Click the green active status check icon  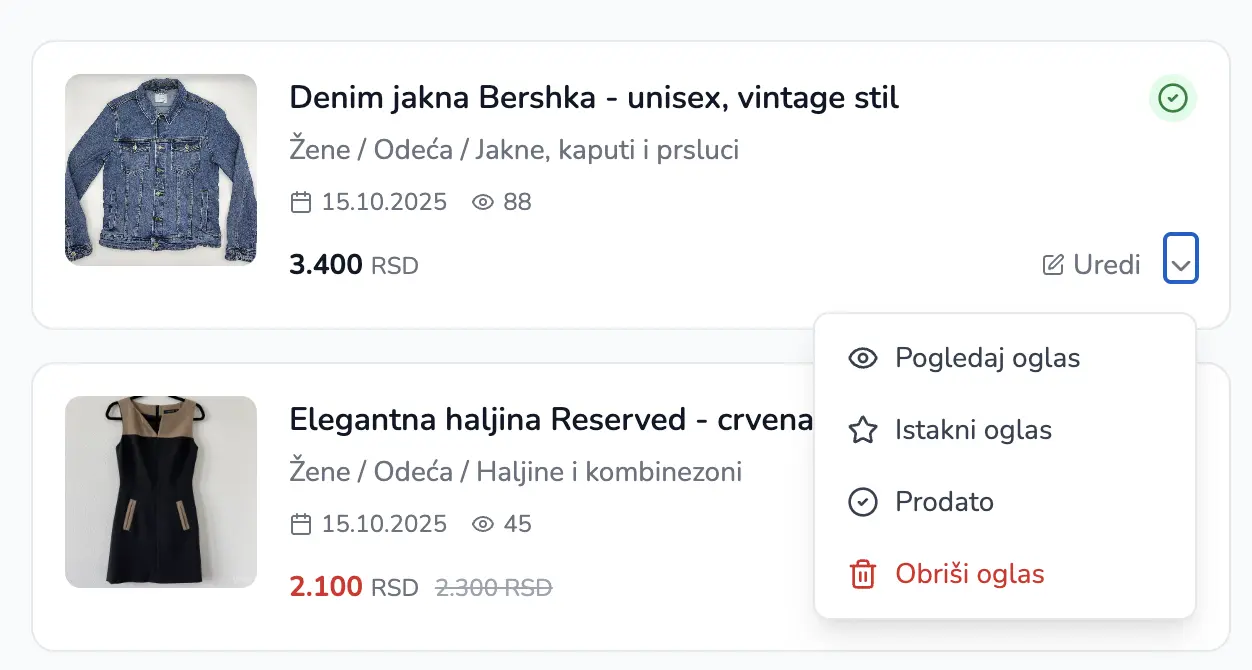click(x=1172, y=98)
